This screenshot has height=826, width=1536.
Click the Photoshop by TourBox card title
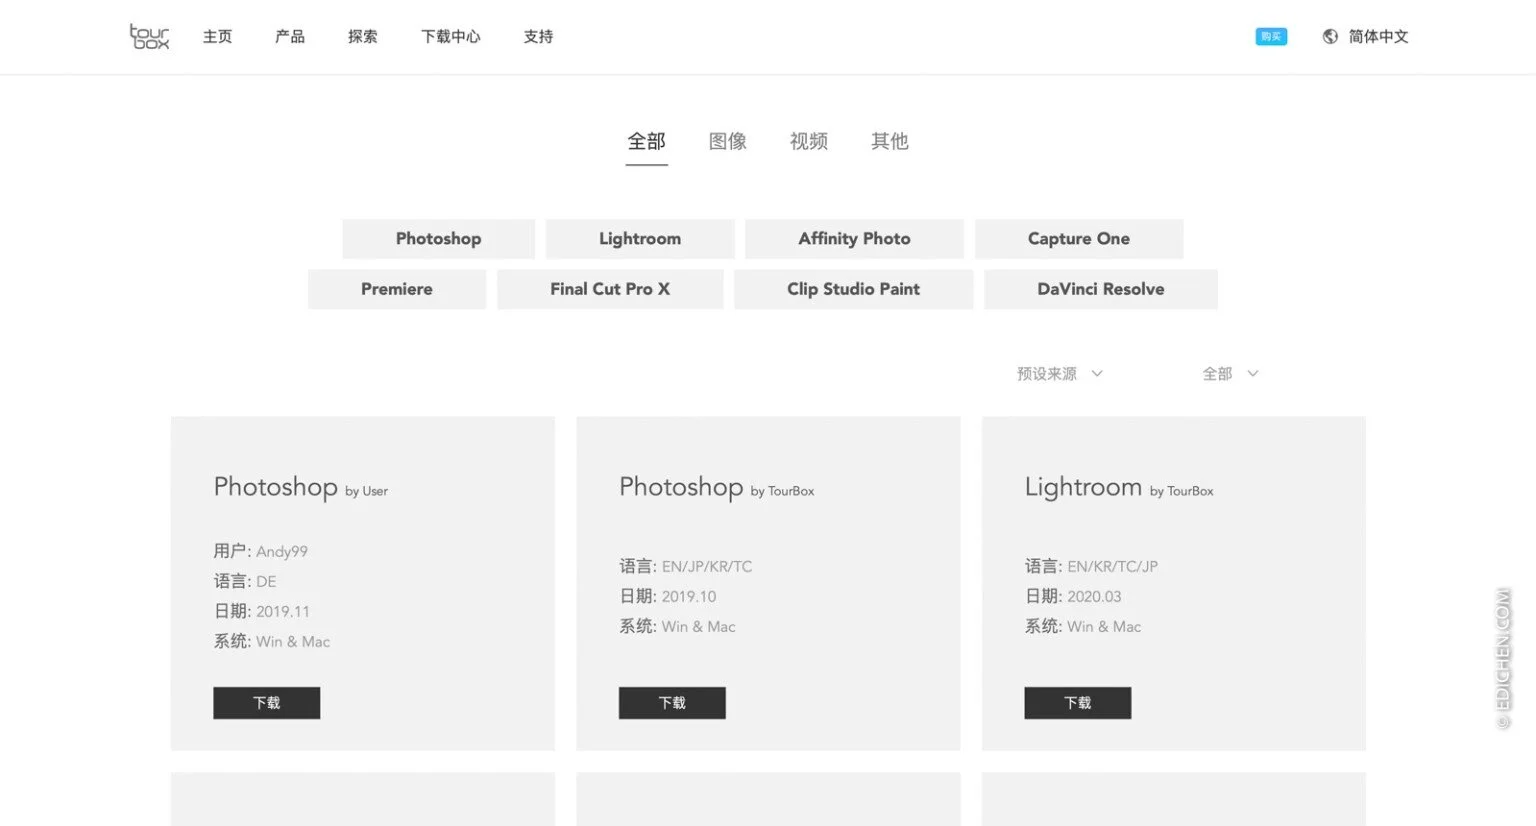tap(717, 488)
